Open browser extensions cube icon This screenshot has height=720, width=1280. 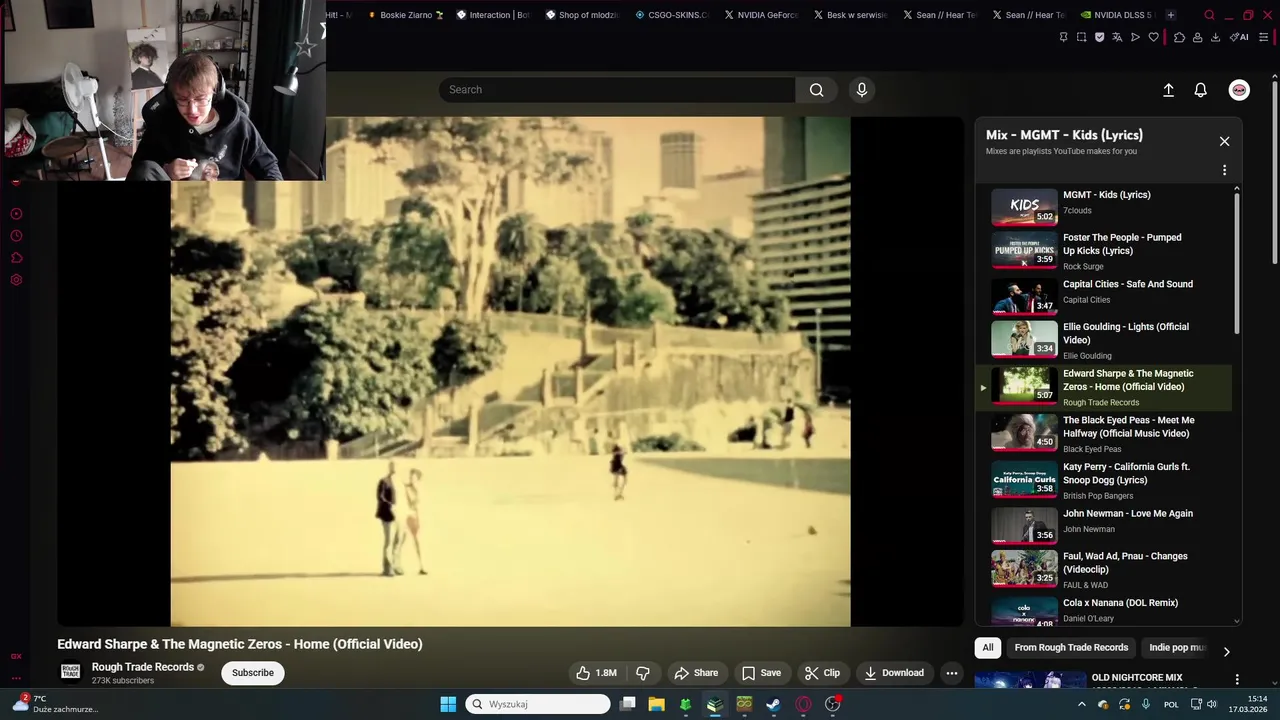(x=1179, y=37)
